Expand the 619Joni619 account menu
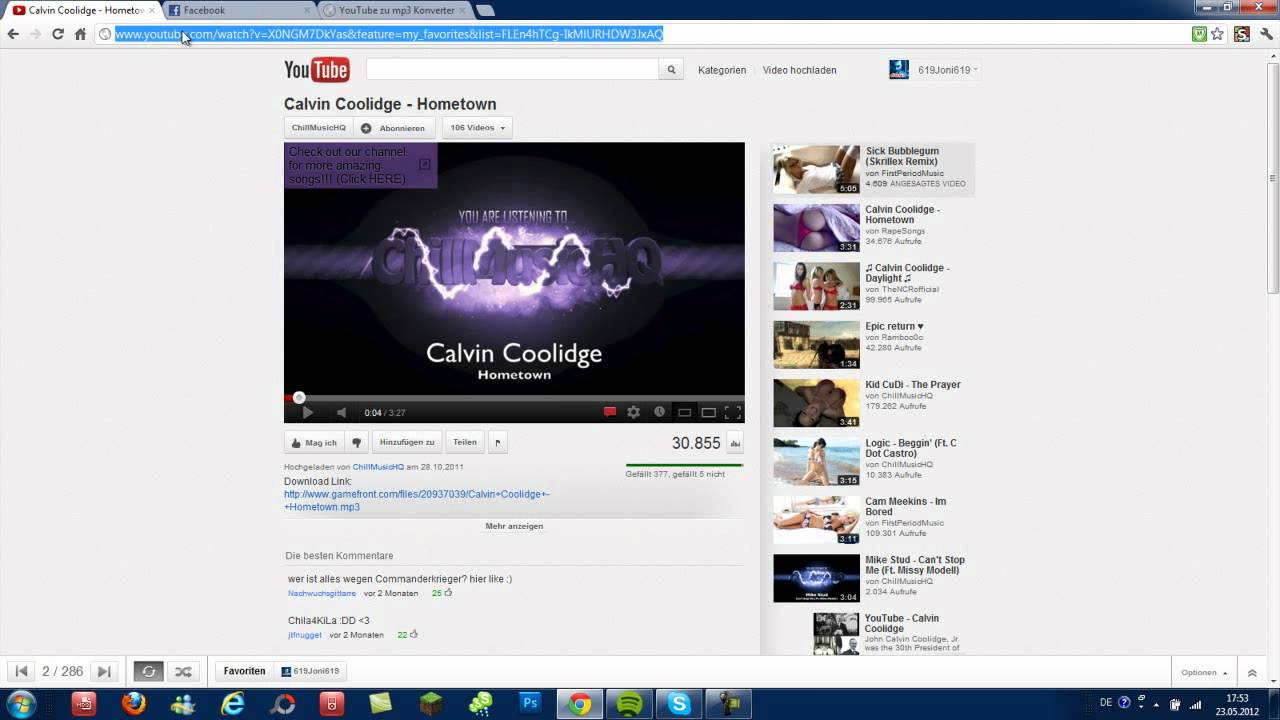This screenshot has width=1280, height=720. (x=947, y=70)
